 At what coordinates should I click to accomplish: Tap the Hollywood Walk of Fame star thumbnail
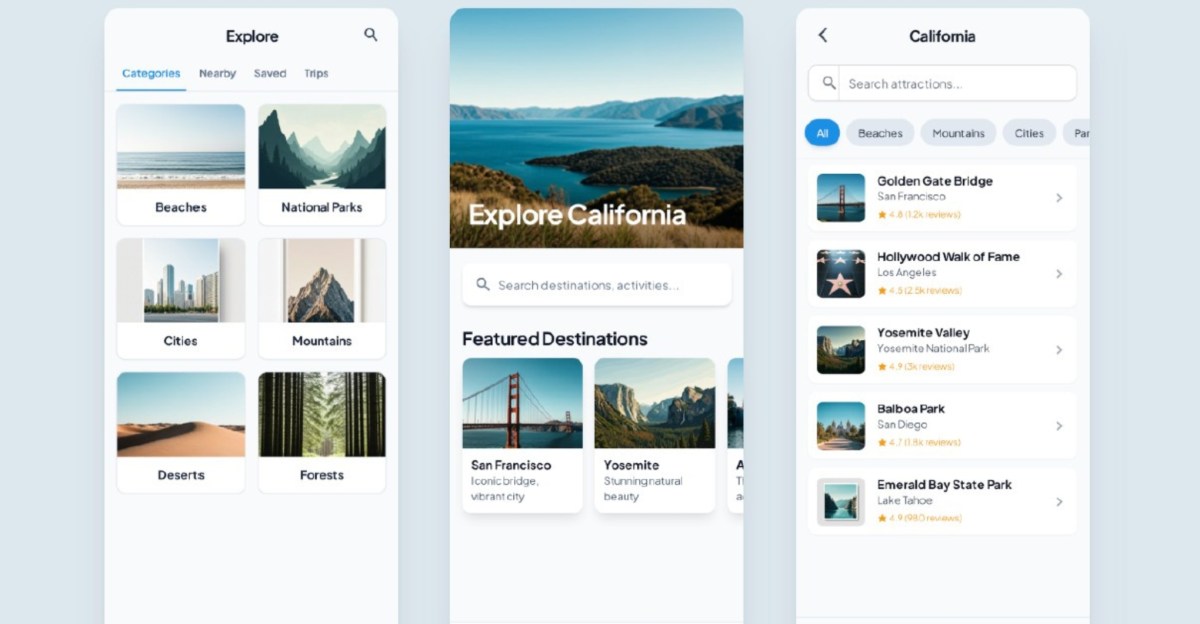pyautogui.click(x=840, y=274)
